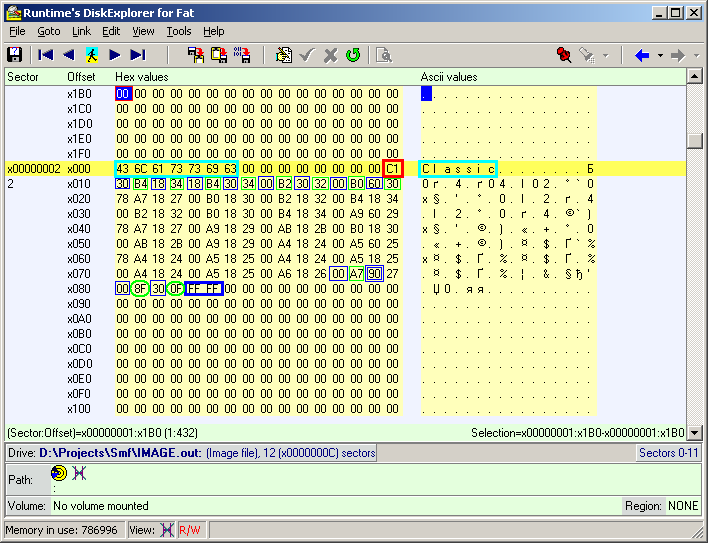Open the Help menu
708x543 pixels.
point(214,31)
